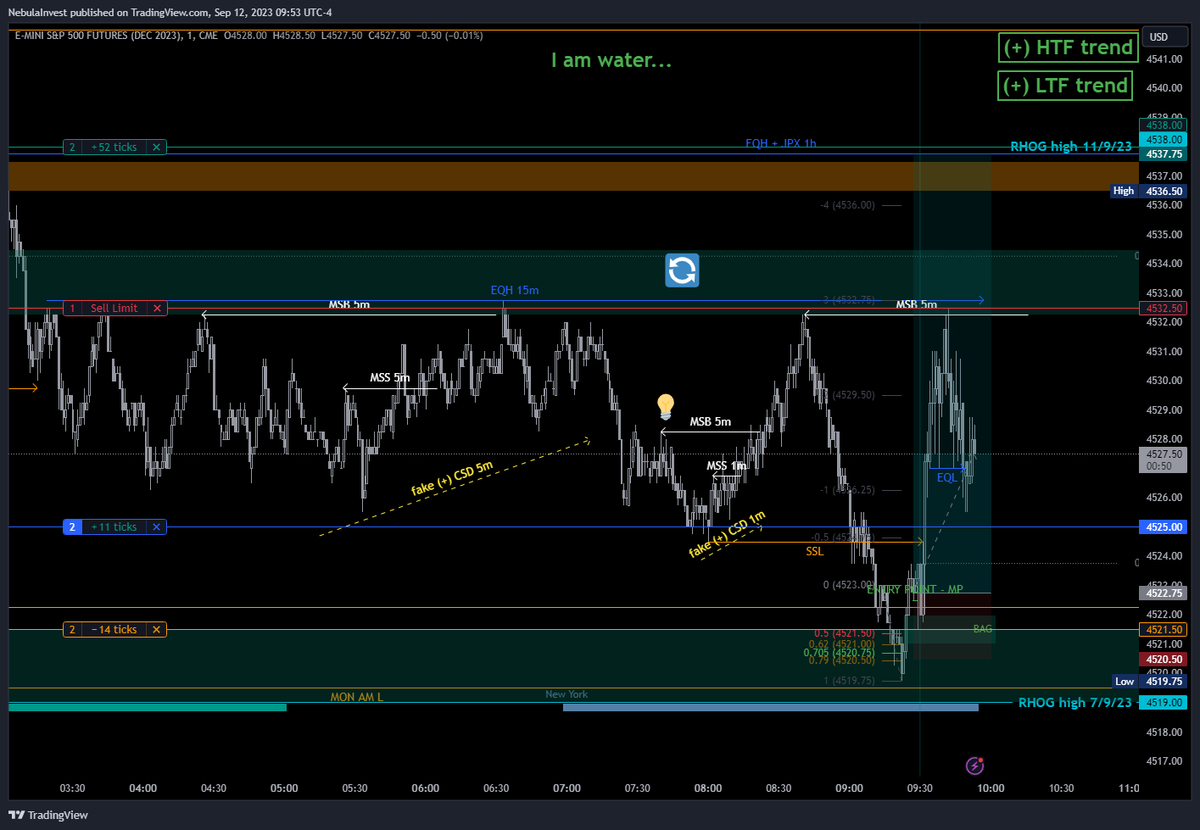Click the teal session bar at bottom left
1200x830 pixels.
coord(147,707)
